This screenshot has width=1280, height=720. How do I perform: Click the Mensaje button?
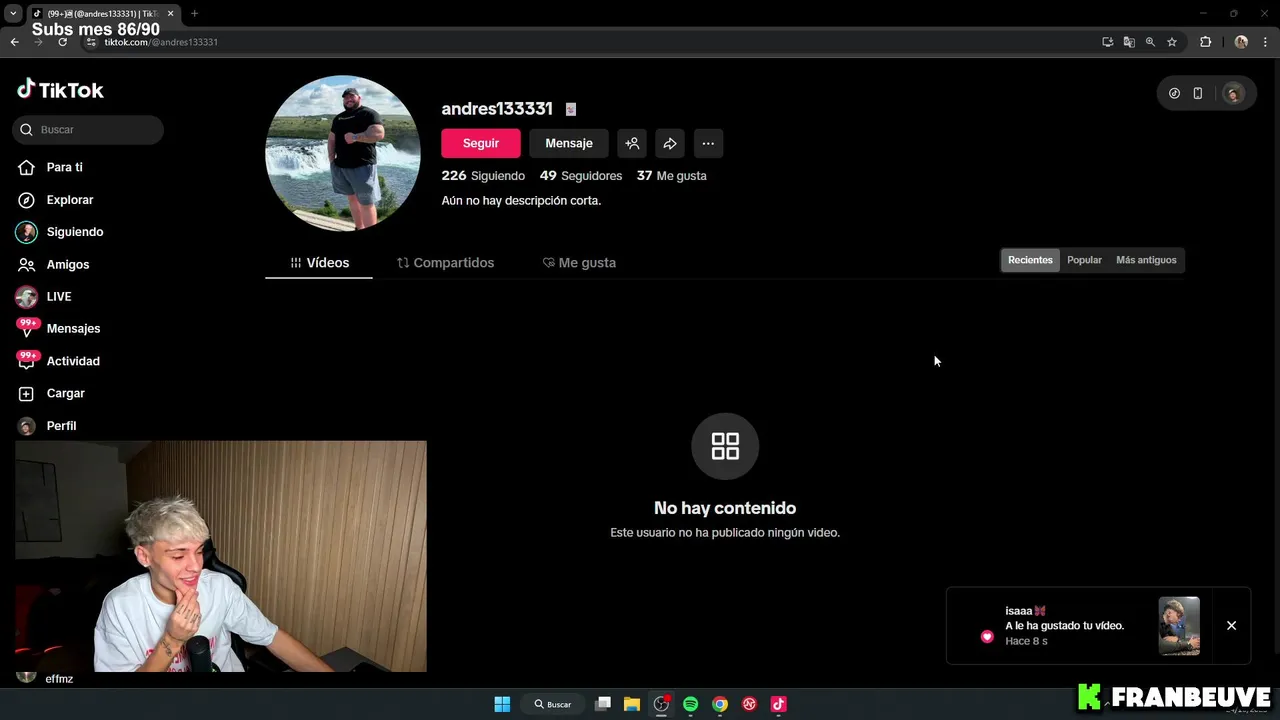click(x=569, y=143)
